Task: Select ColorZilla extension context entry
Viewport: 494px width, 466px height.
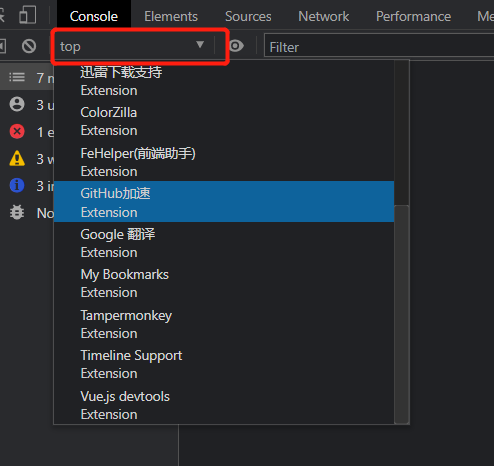Action: (224, 121)
